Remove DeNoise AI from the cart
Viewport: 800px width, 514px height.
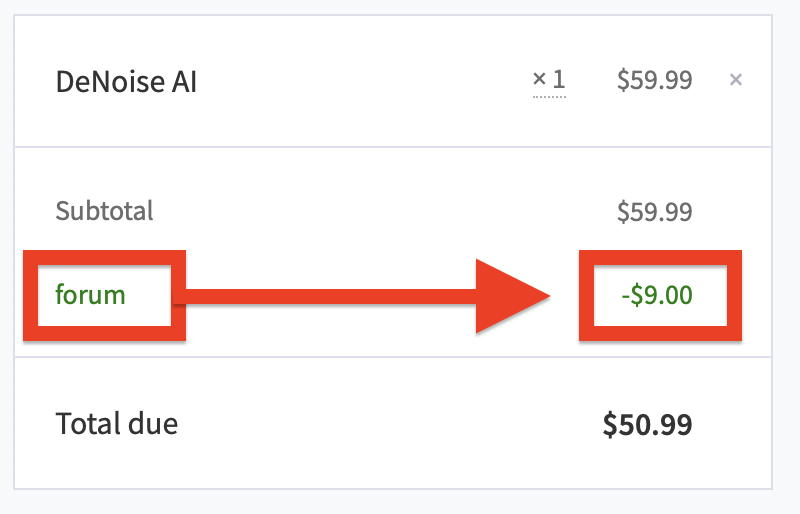point(736,80)
